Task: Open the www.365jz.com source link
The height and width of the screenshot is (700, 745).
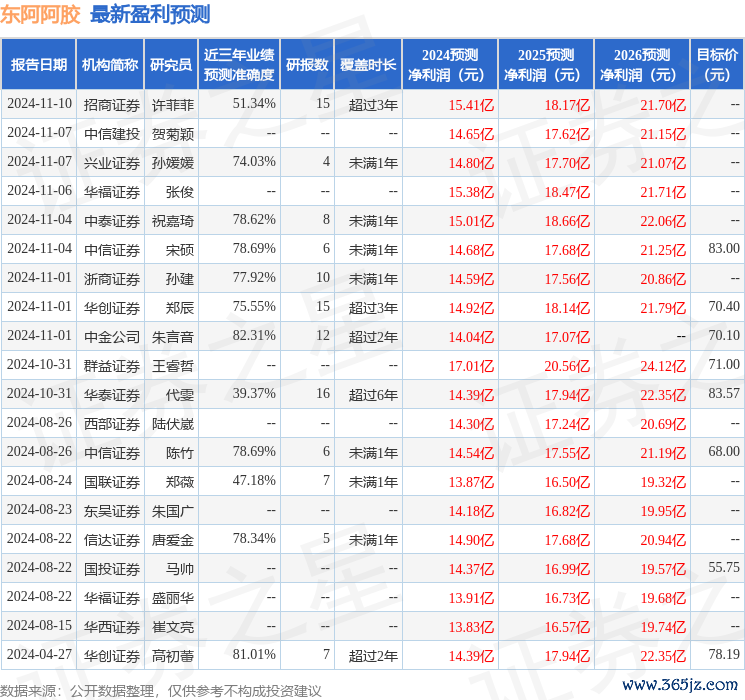Action: (x=680, y=685)
